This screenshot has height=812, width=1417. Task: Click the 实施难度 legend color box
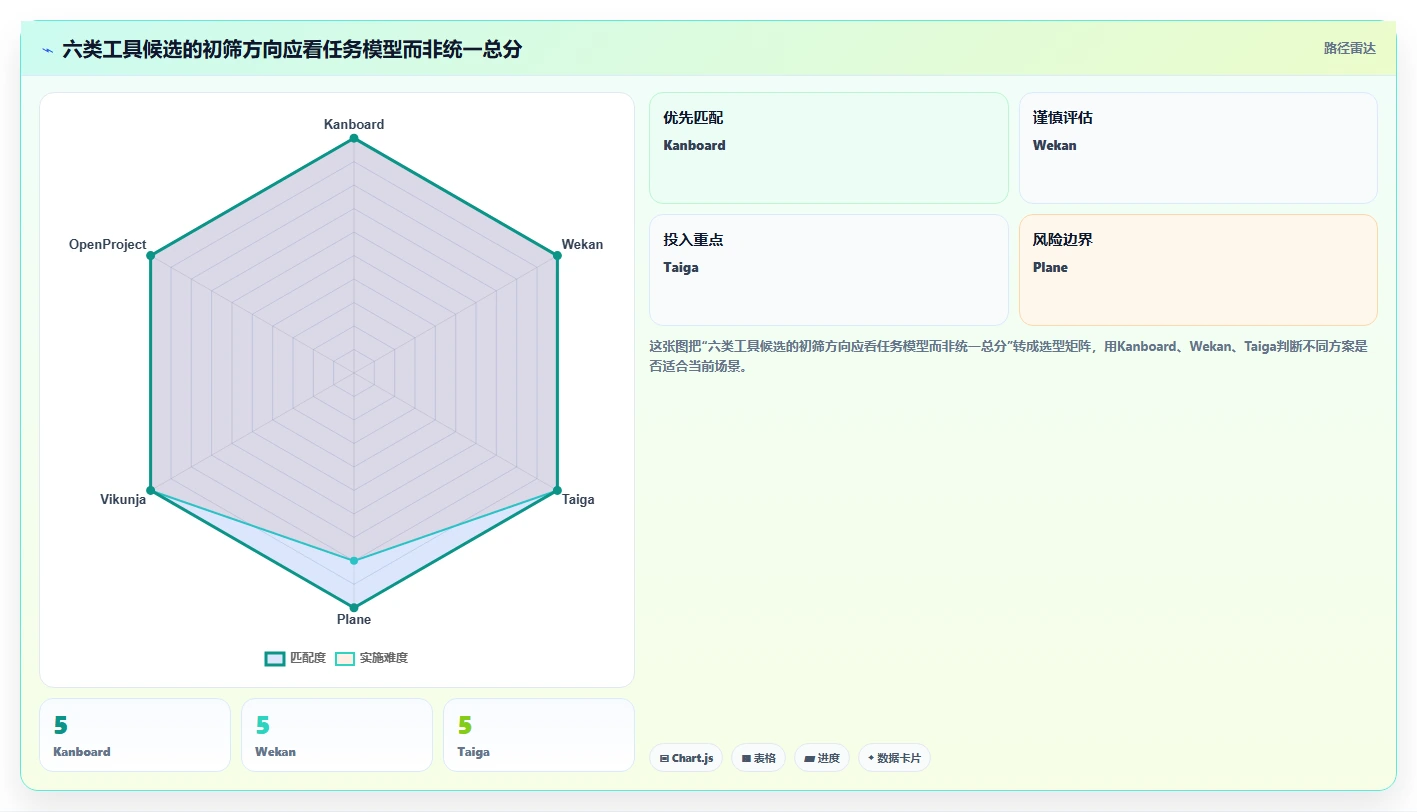(x=345, y=658)
